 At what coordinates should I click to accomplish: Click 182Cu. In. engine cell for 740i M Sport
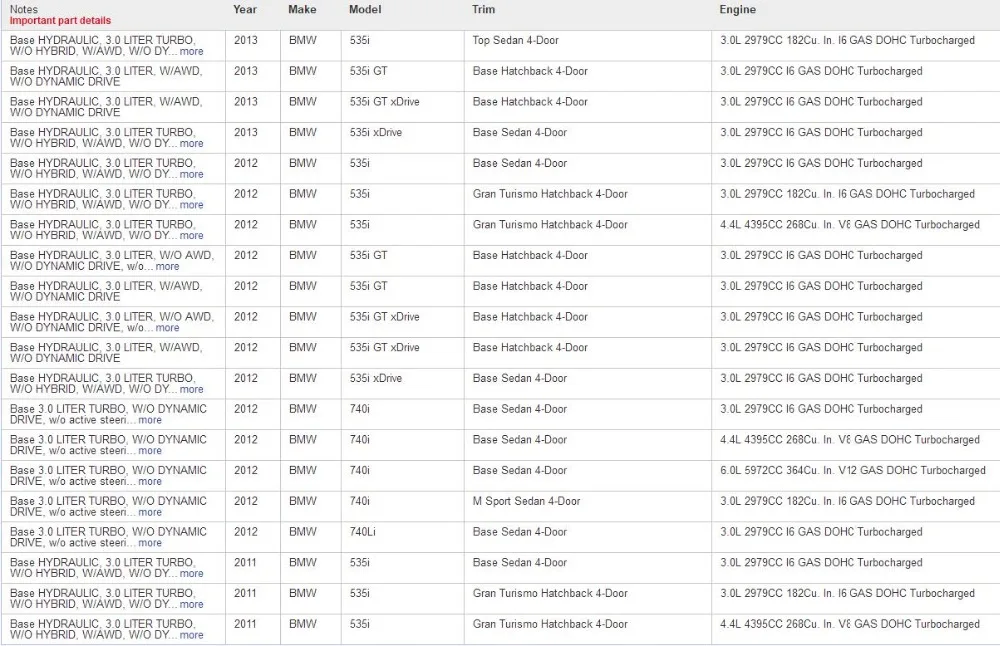pos(856,506)
